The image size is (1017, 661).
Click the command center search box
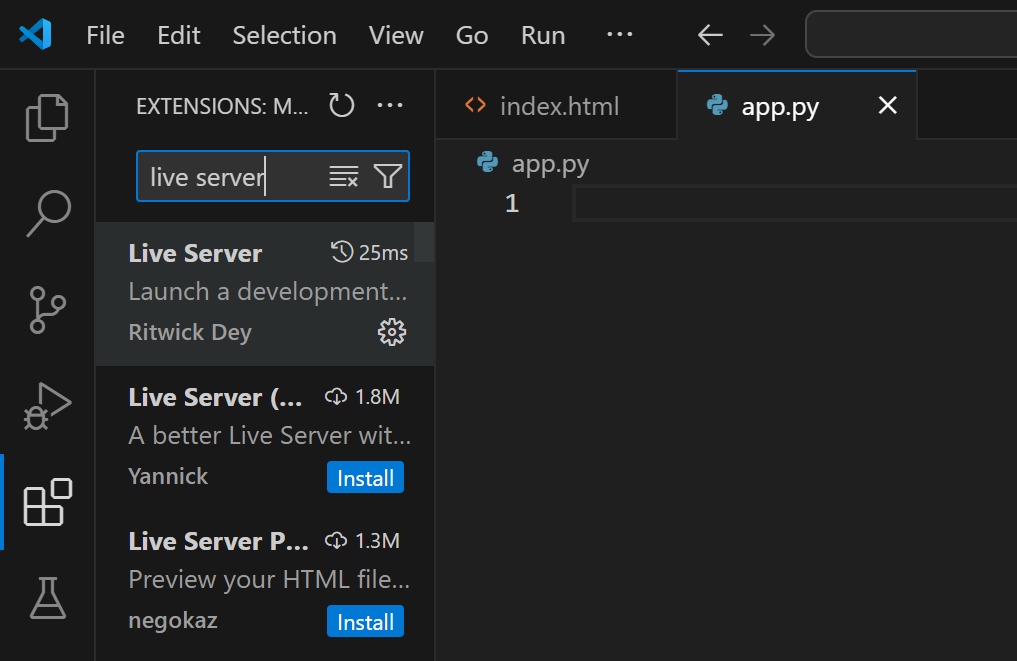(911, 34)
